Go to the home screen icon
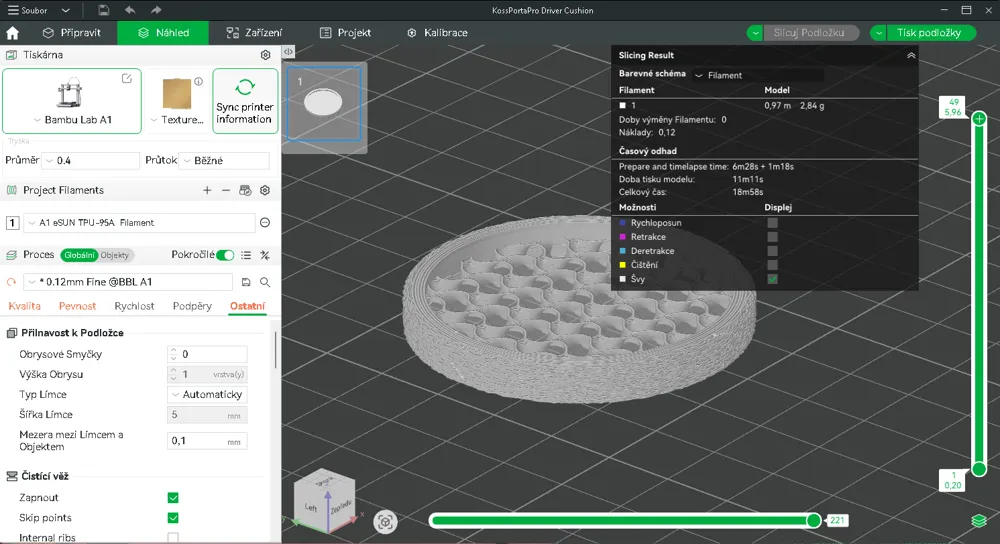Image resolution: width=1000 pixels, height=544 pixels. [x=12, y=33]
